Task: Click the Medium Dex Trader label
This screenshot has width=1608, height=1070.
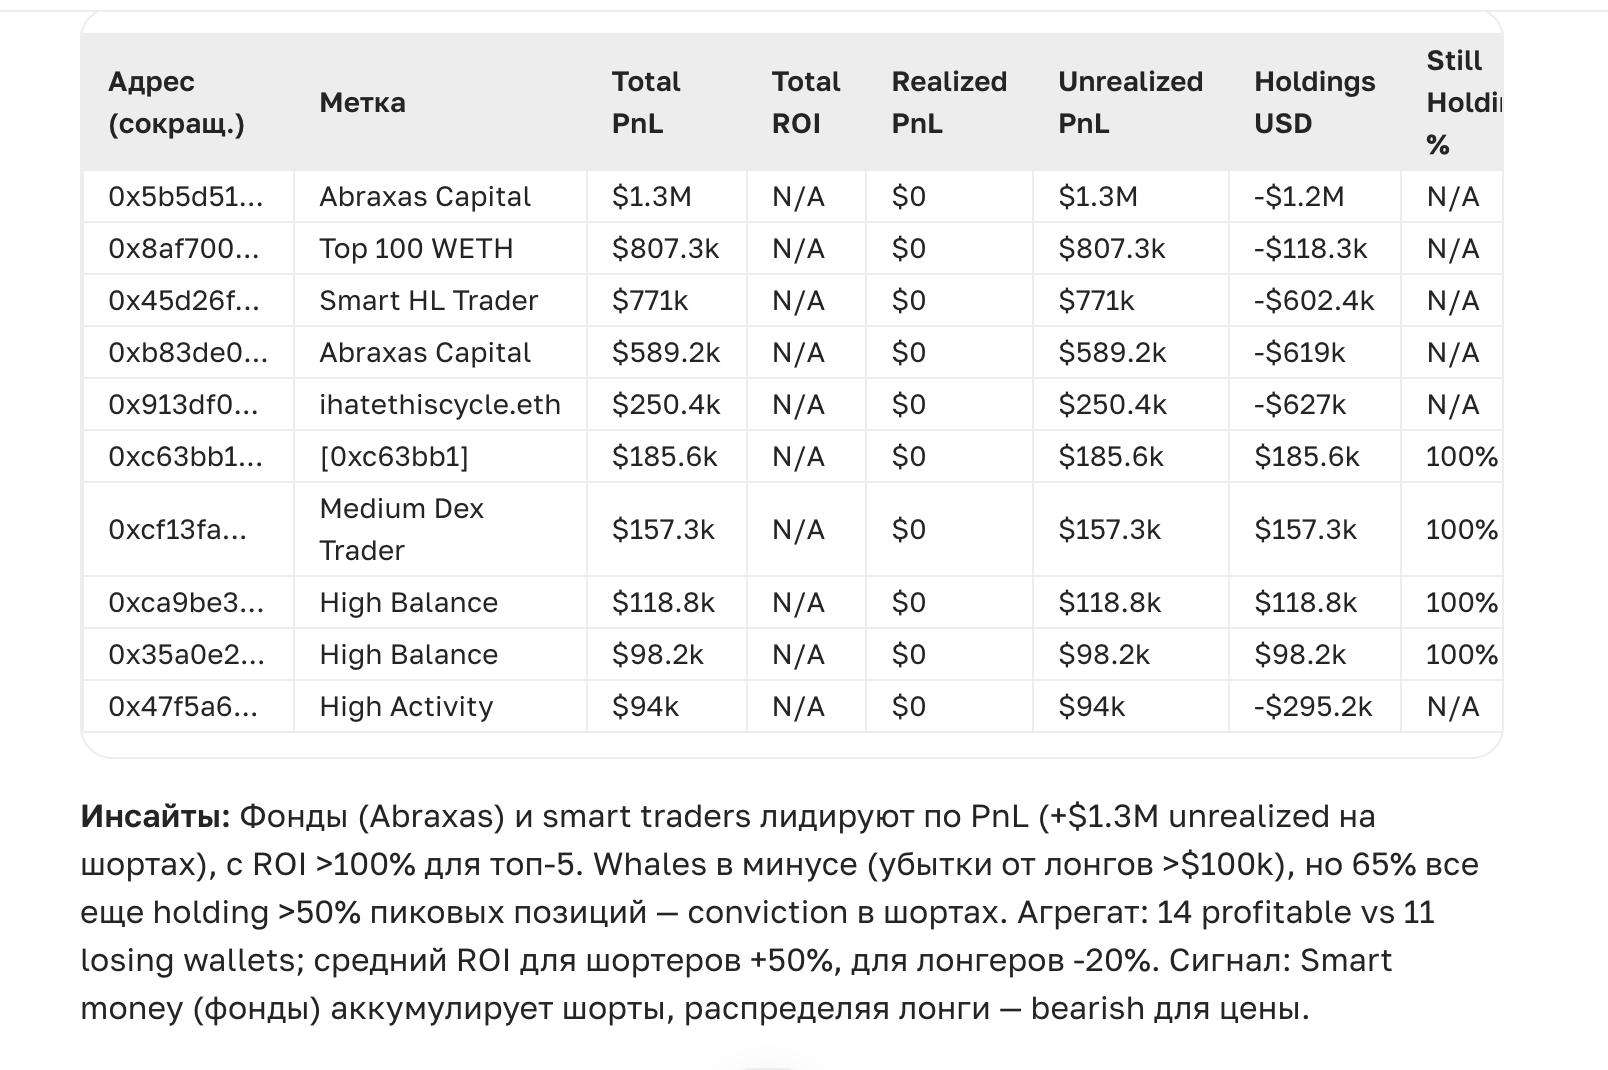Action: [x=401, y=529]
